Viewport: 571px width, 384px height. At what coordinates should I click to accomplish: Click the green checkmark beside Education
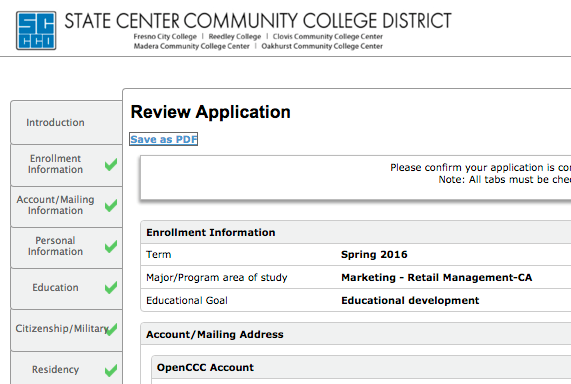pyautogui.click(x=111, y=287)
